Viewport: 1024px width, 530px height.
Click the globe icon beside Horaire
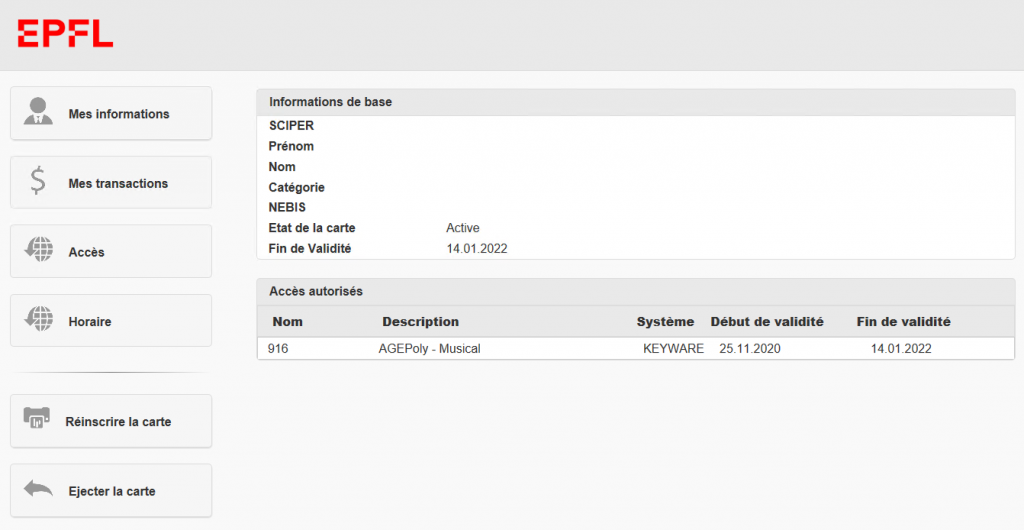38,321
